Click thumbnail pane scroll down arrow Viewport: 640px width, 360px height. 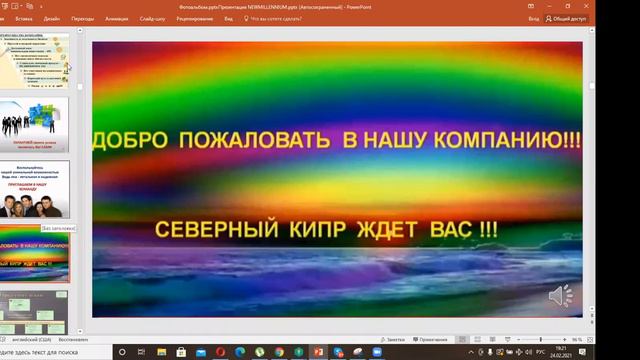(80, 331)
